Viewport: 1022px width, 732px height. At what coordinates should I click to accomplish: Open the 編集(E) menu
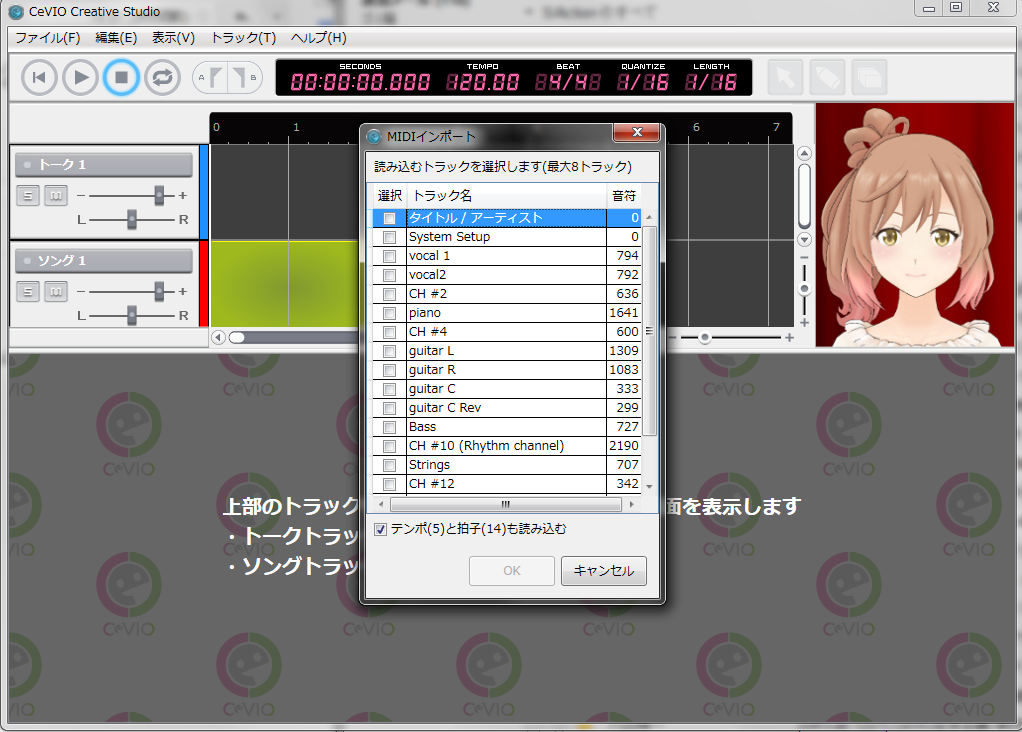[x=116, y=38]
